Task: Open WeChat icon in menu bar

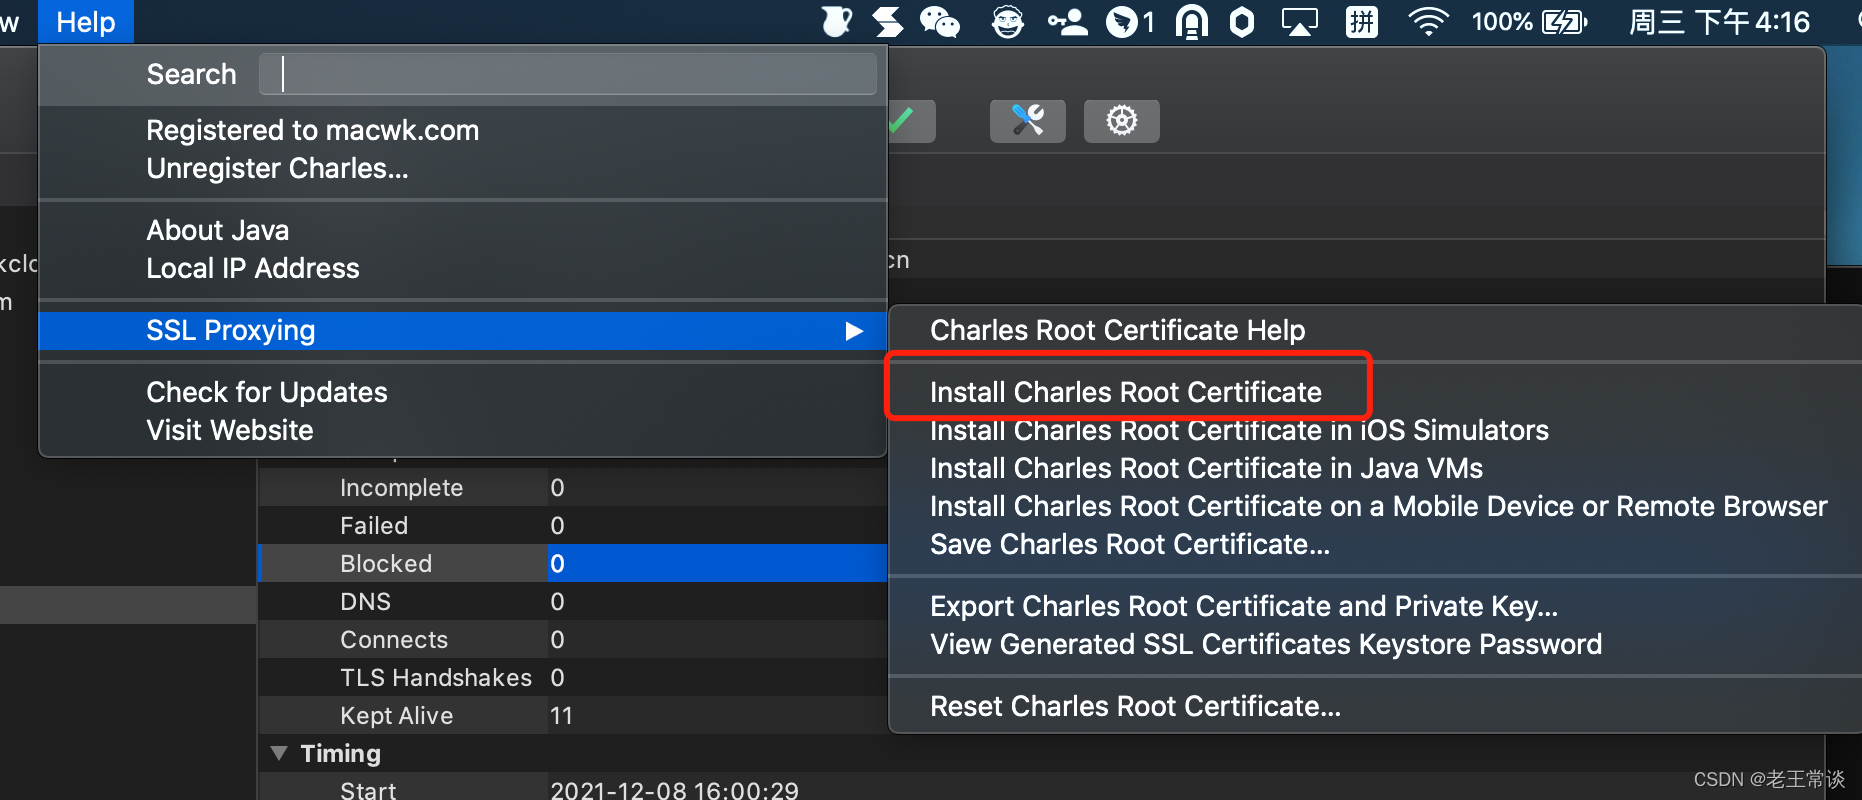Action: point(939,22)
